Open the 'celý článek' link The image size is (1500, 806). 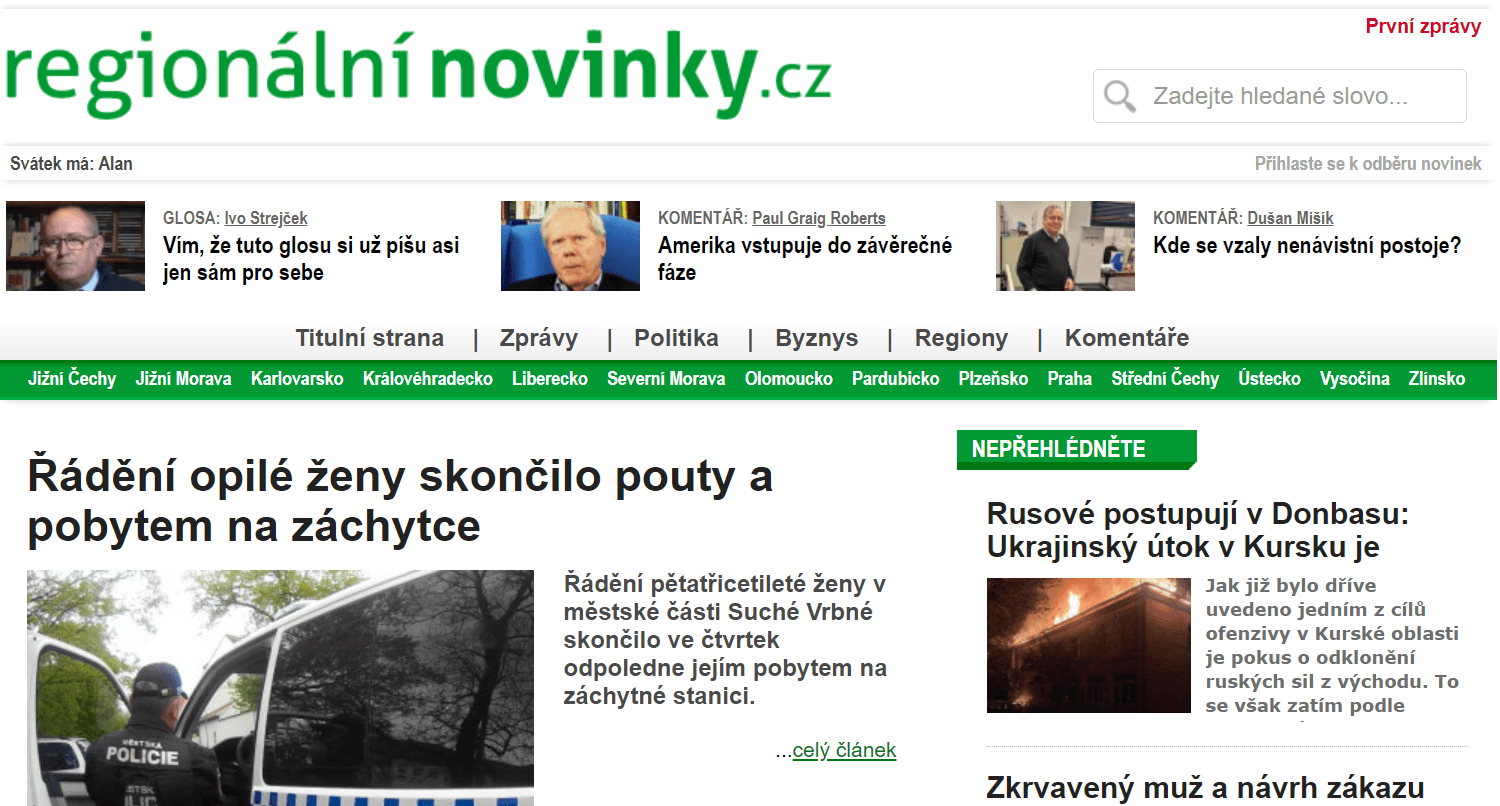844,750
